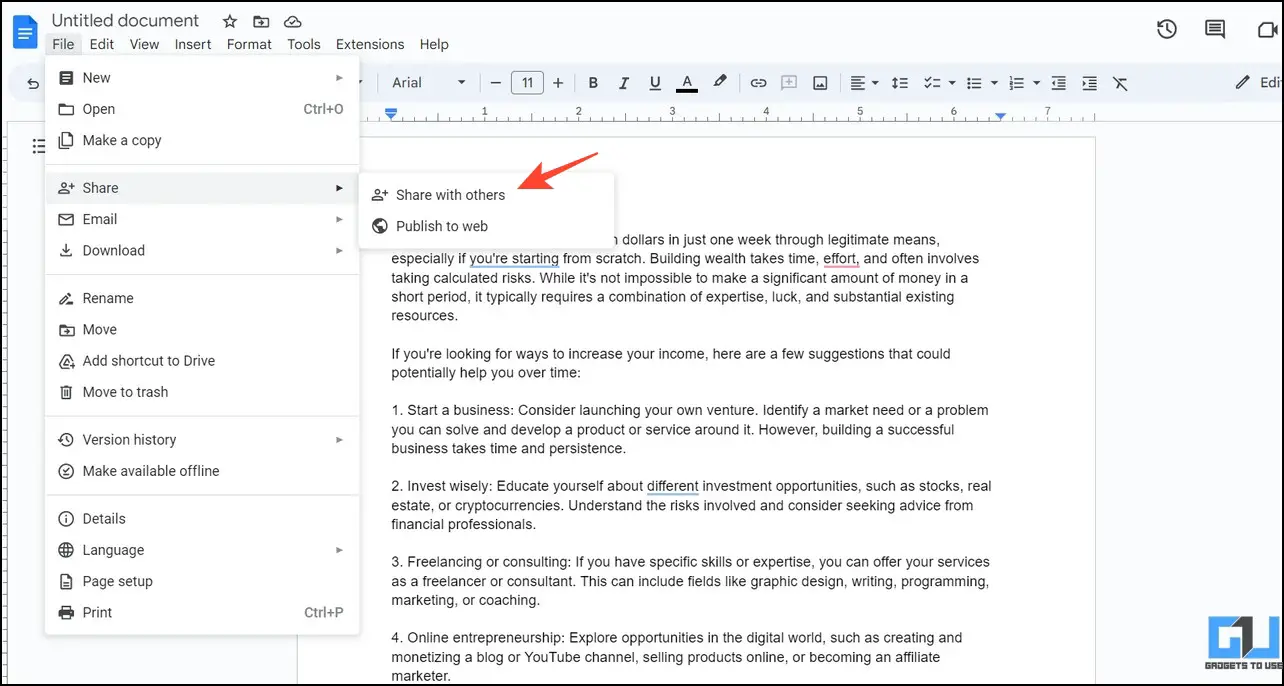
Task: Click the numbered list icon
Action: point(1017,83)
